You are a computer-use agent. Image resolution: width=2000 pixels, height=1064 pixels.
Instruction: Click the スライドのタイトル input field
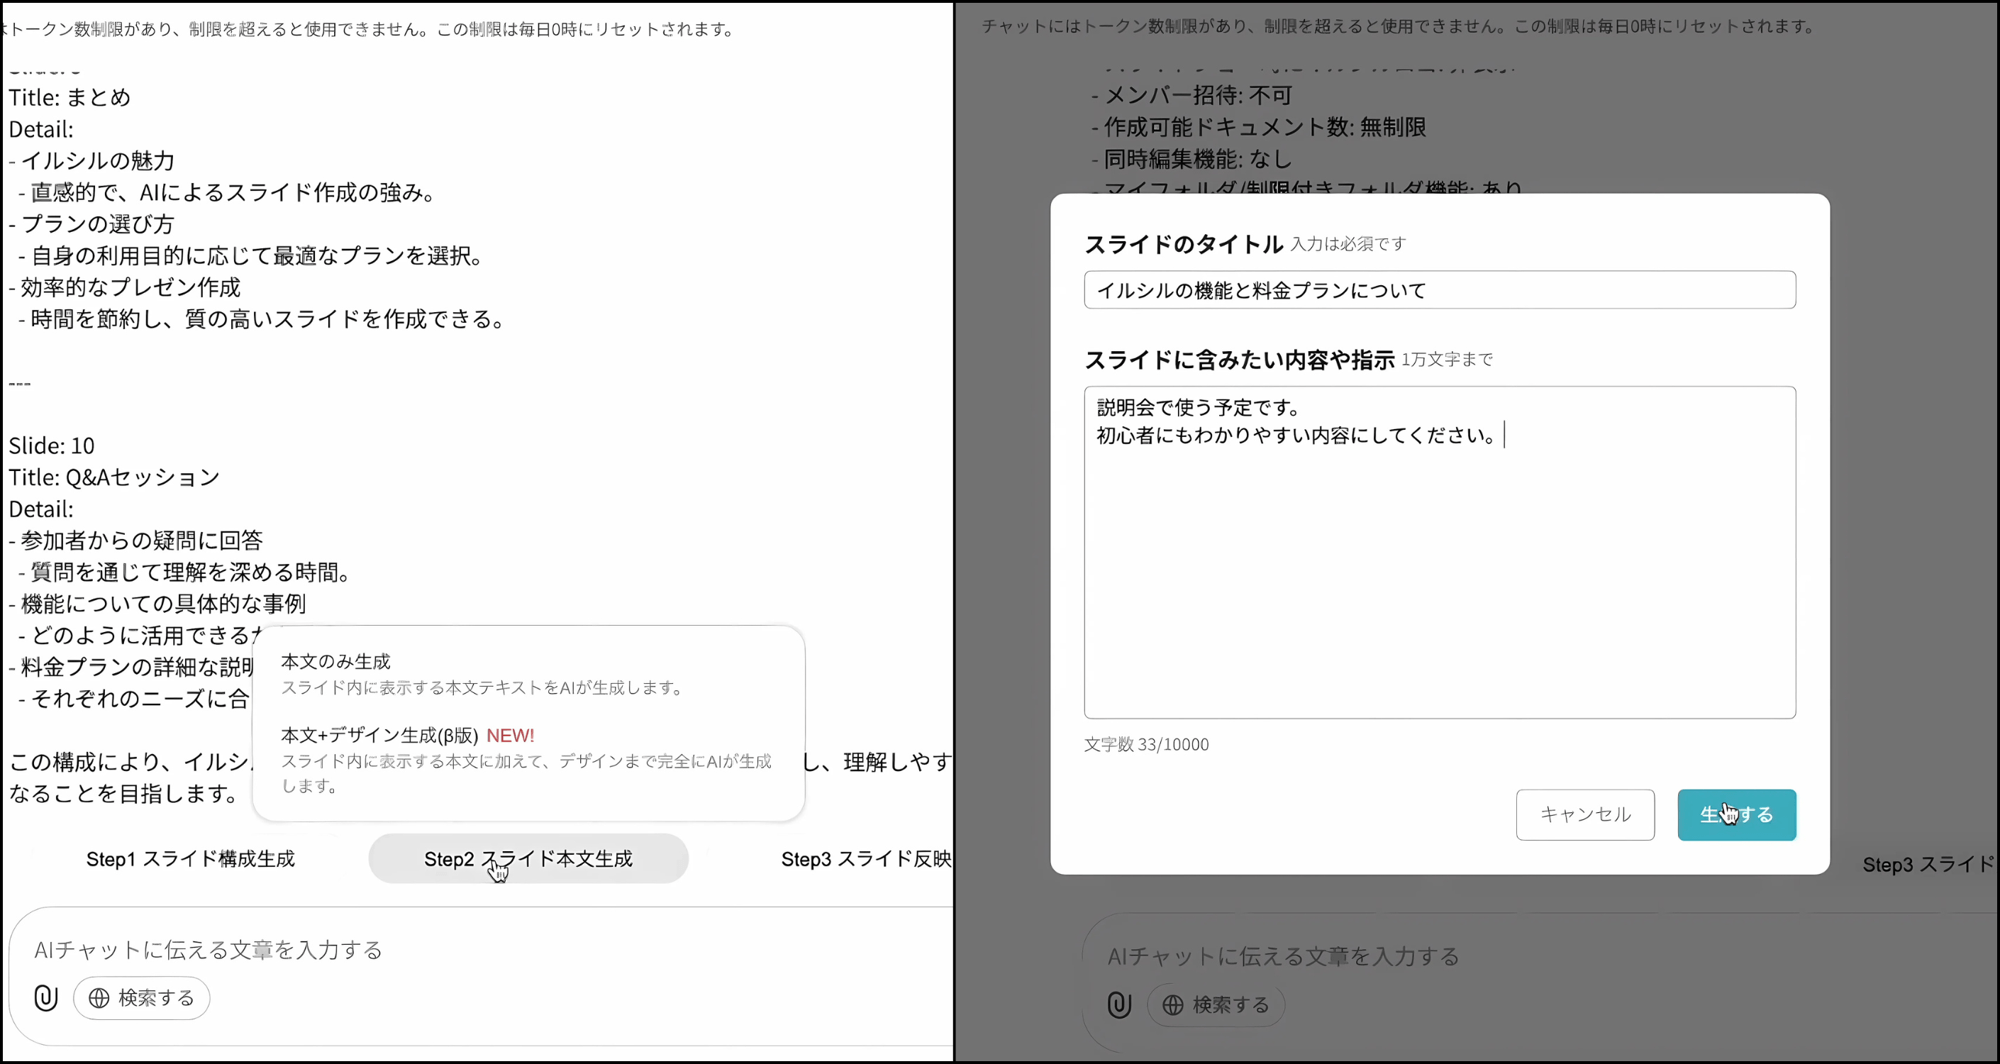tap(1439, 290)
